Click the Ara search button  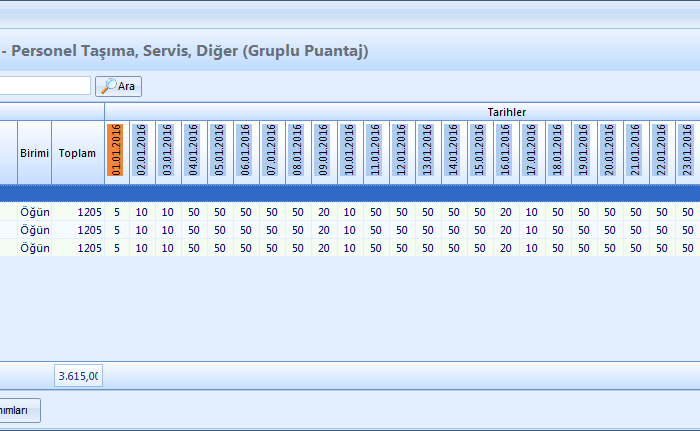pyautogui.click(x=118, y=87)
